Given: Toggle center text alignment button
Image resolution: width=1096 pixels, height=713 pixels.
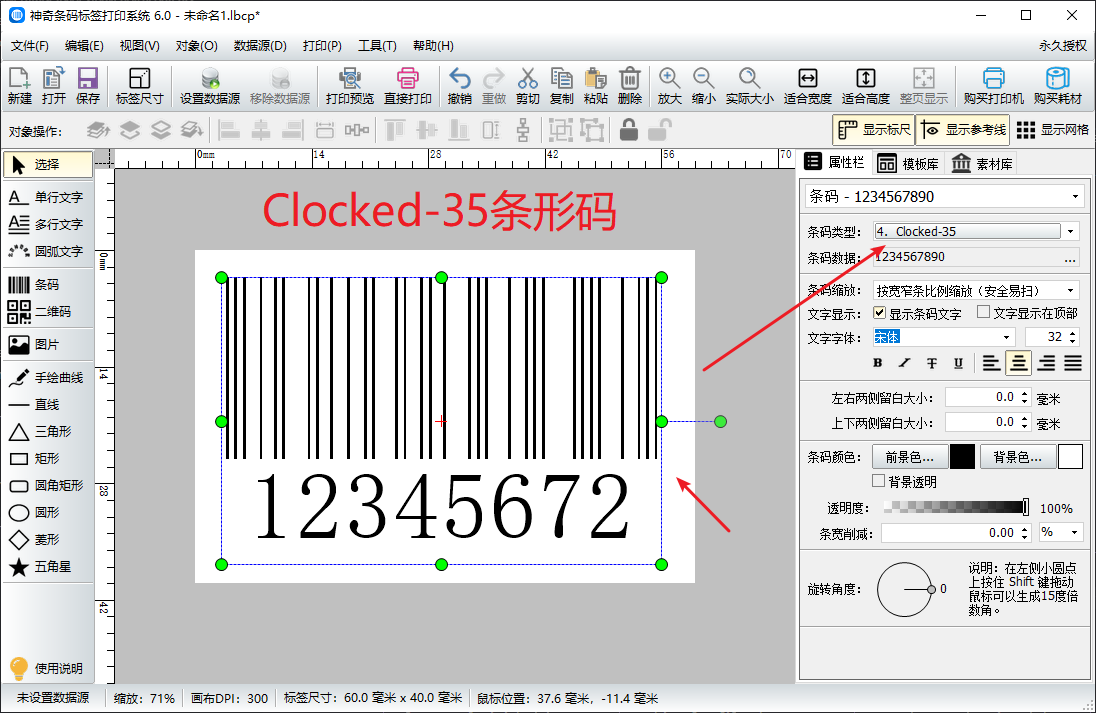Looking at the screenshot, I should pos(1018,363).
